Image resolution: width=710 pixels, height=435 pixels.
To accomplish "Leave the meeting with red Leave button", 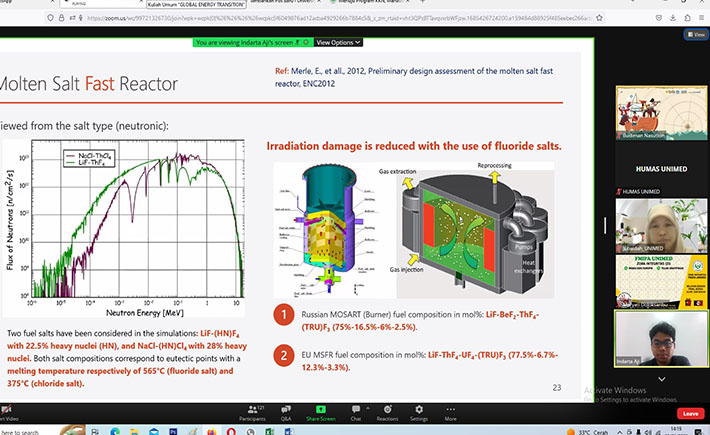I will coord(690,413).
